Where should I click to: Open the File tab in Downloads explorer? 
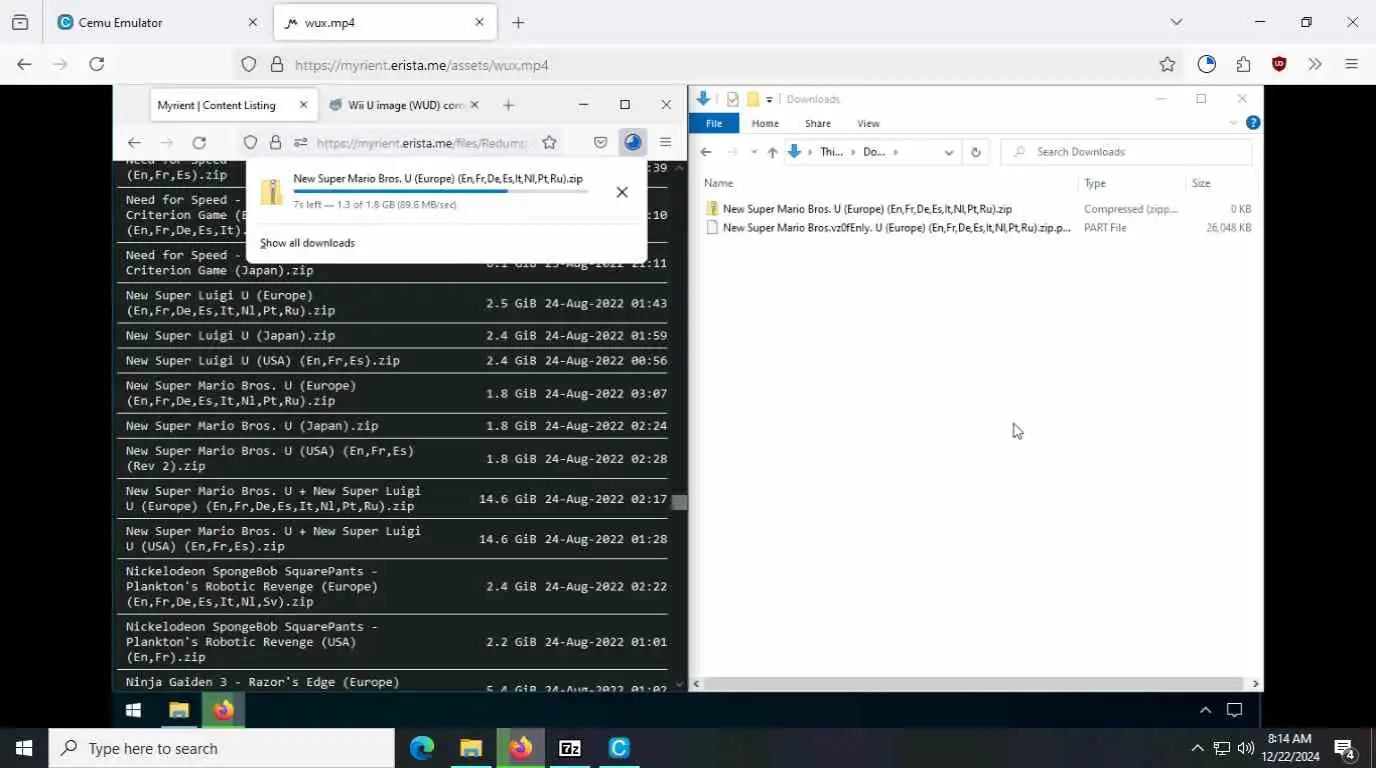tap(714, 123)
